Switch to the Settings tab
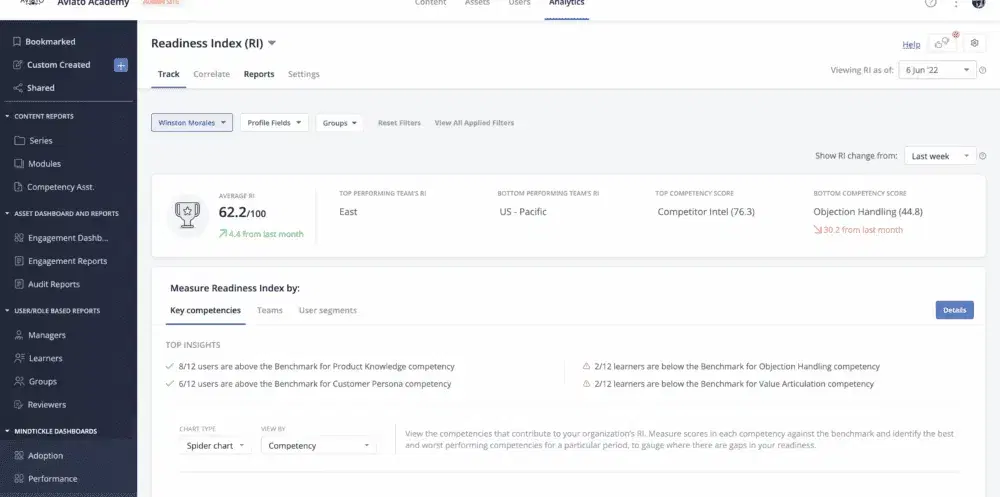1000x497 pixels. tap(304, 74)
